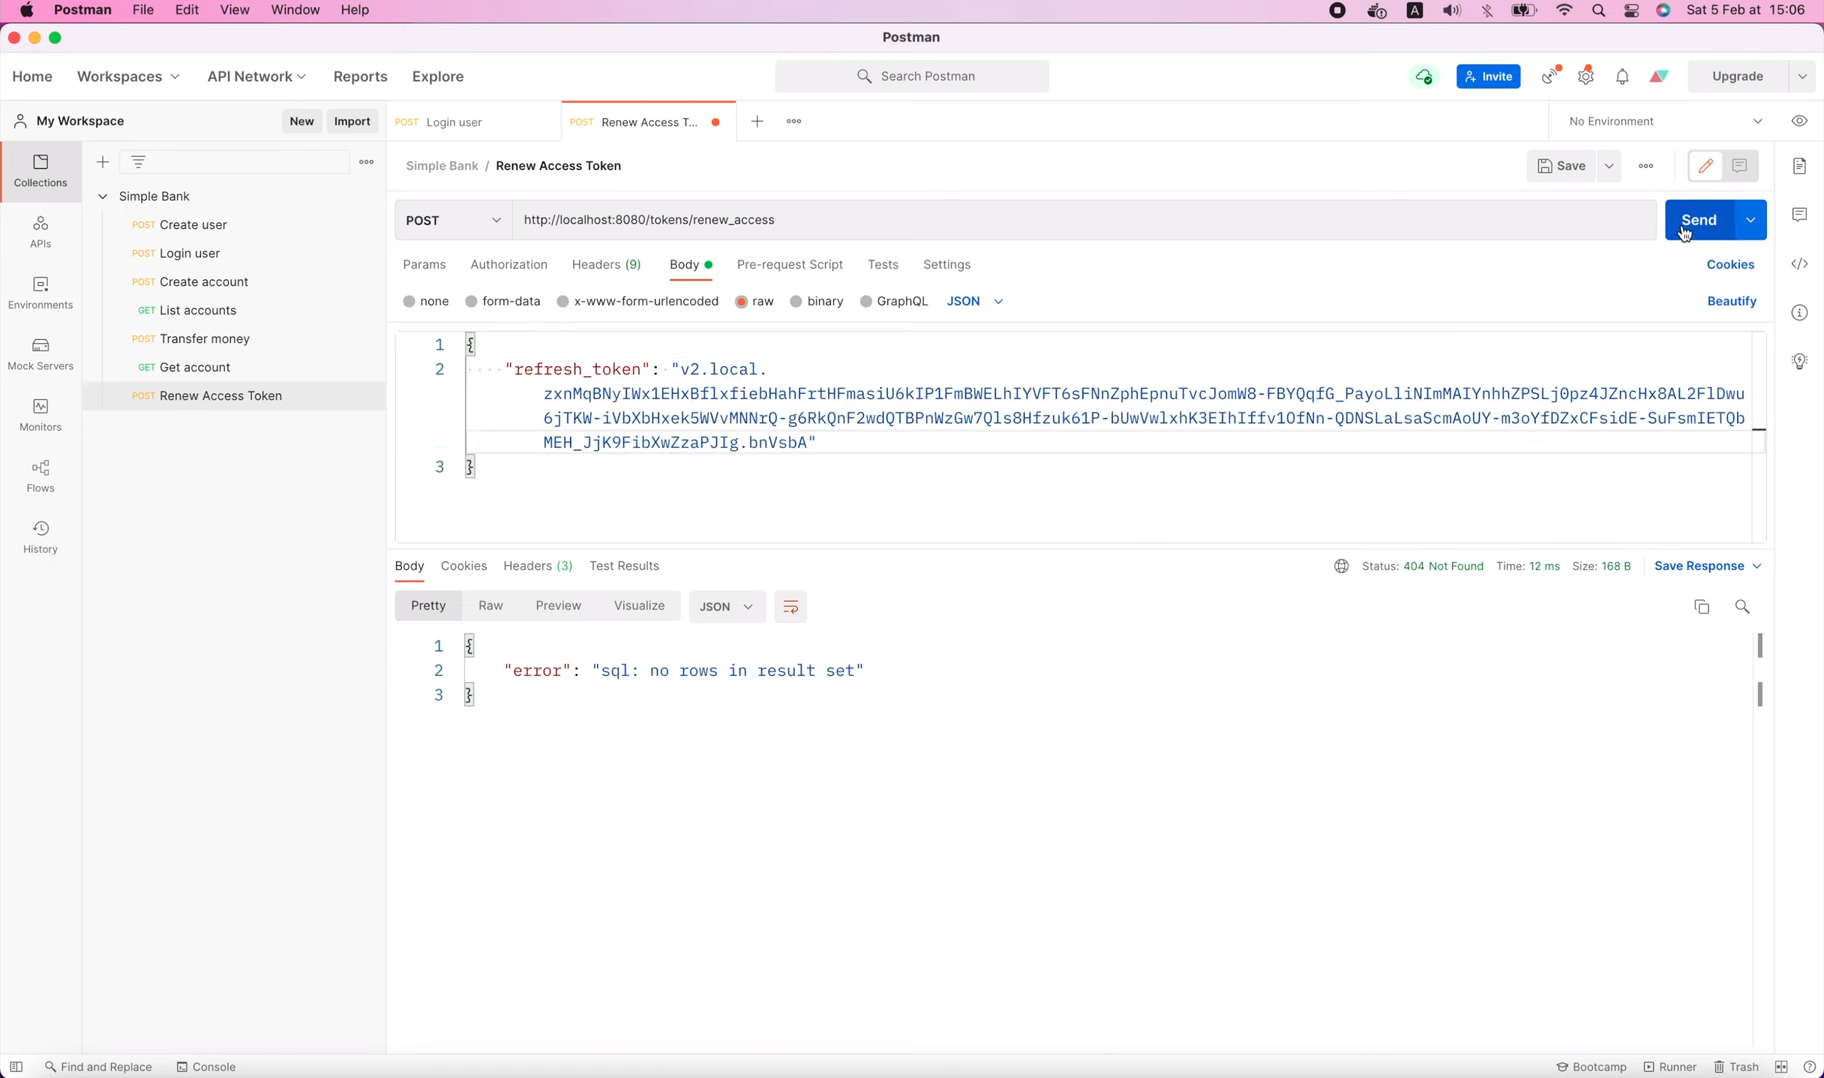Screen dimensions: 1824x1078
Task: Select the raw body type radio
Action: click(x=742, y=301)
